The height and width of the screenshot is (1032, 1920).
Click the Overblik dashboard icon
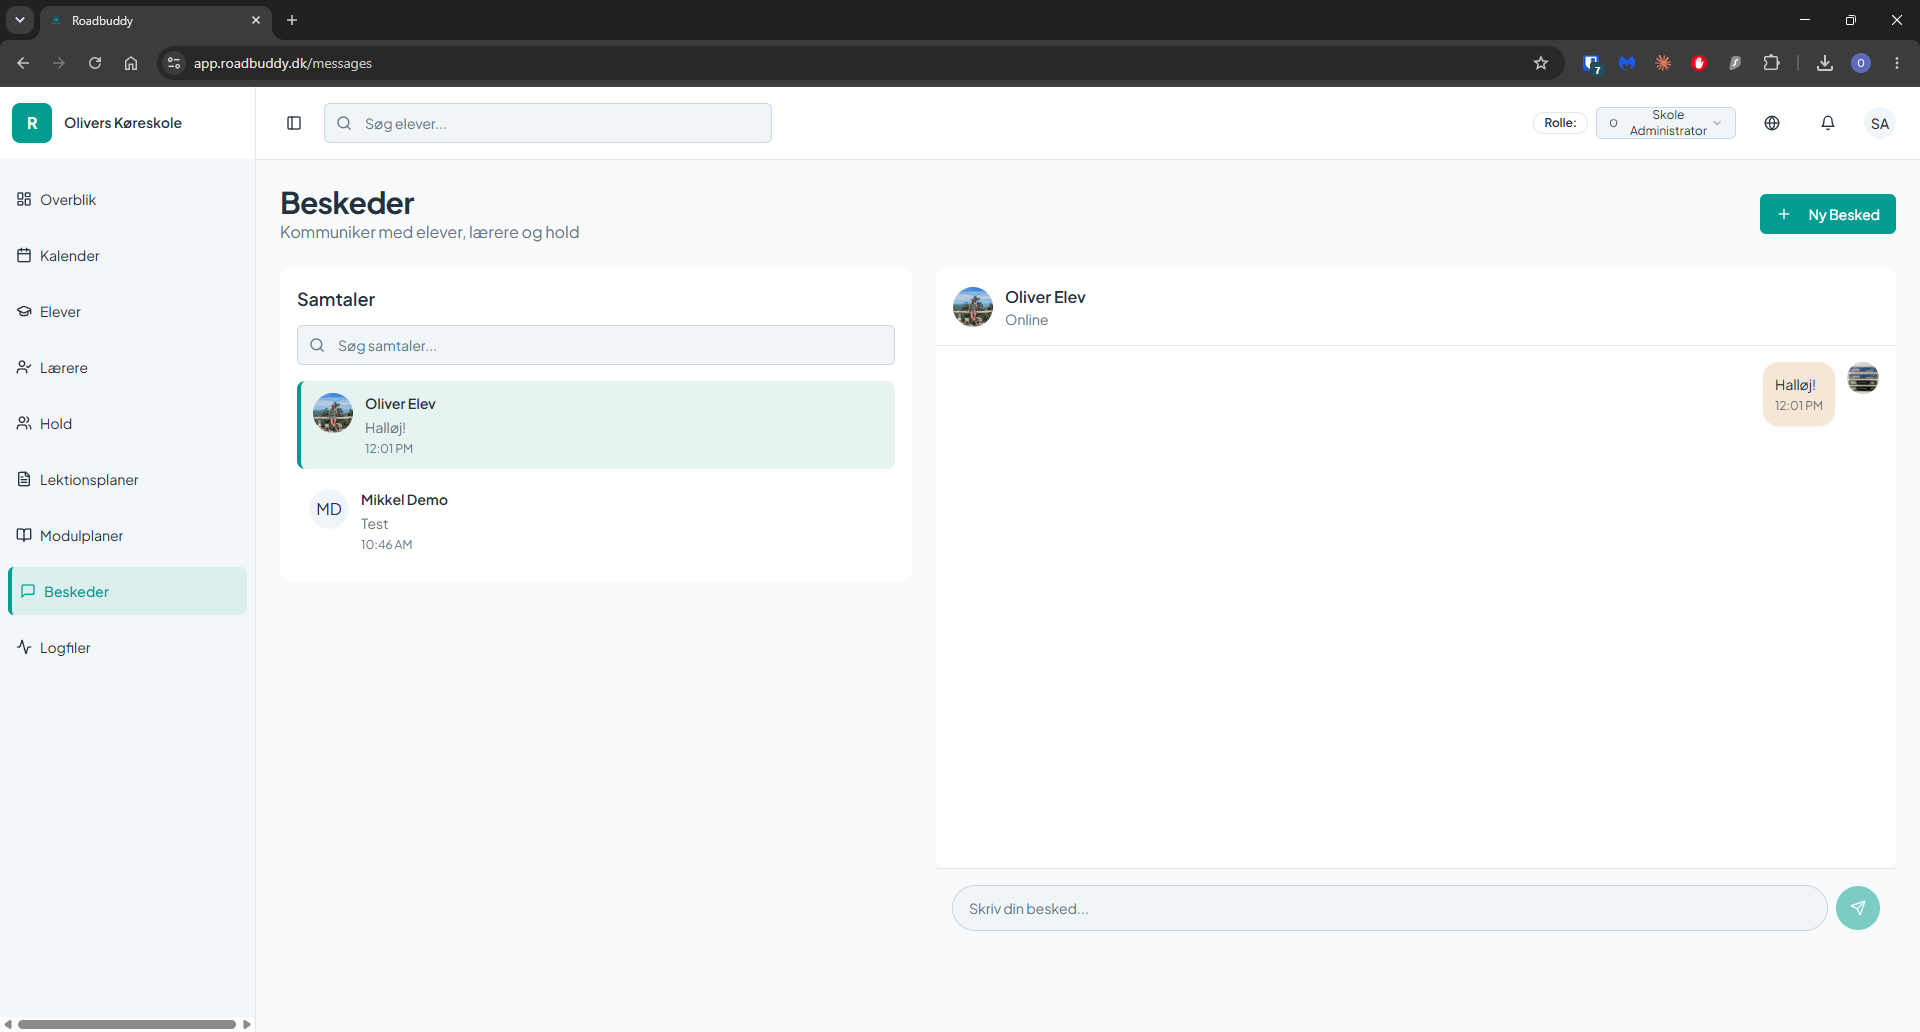[x=24, y=199]
